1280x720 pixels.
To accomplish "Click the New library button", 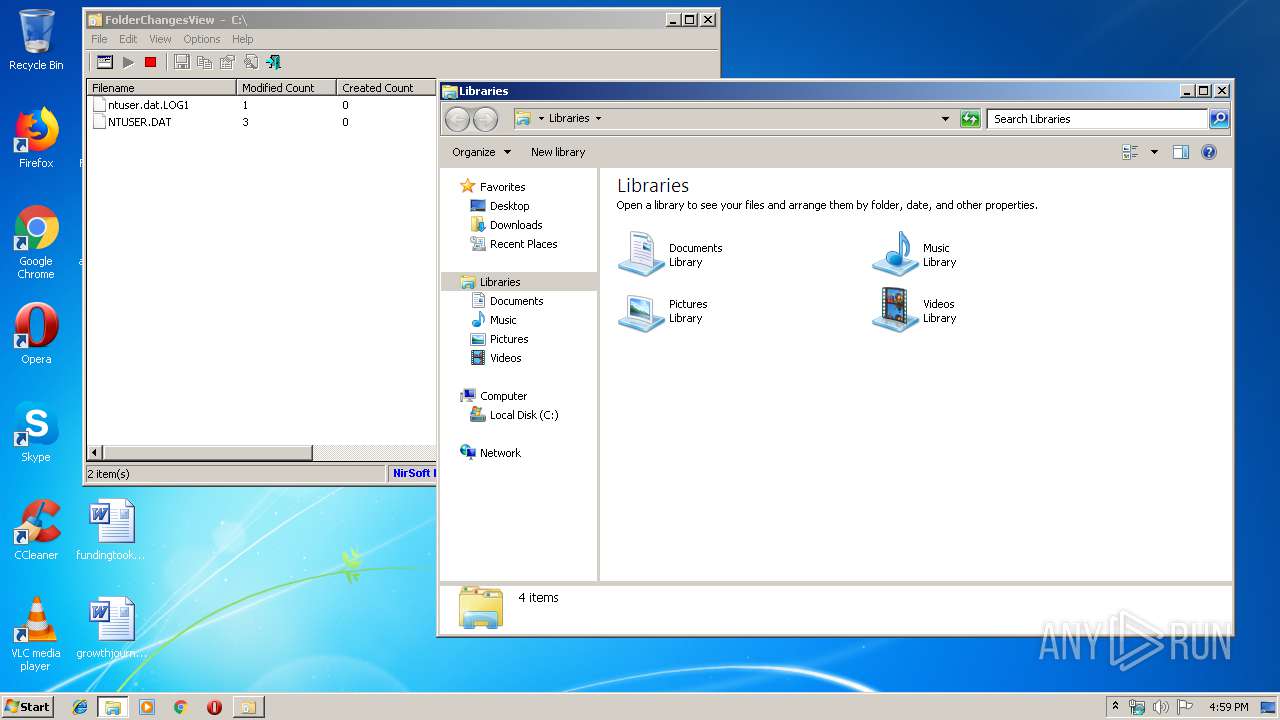I will coord(558,152).
